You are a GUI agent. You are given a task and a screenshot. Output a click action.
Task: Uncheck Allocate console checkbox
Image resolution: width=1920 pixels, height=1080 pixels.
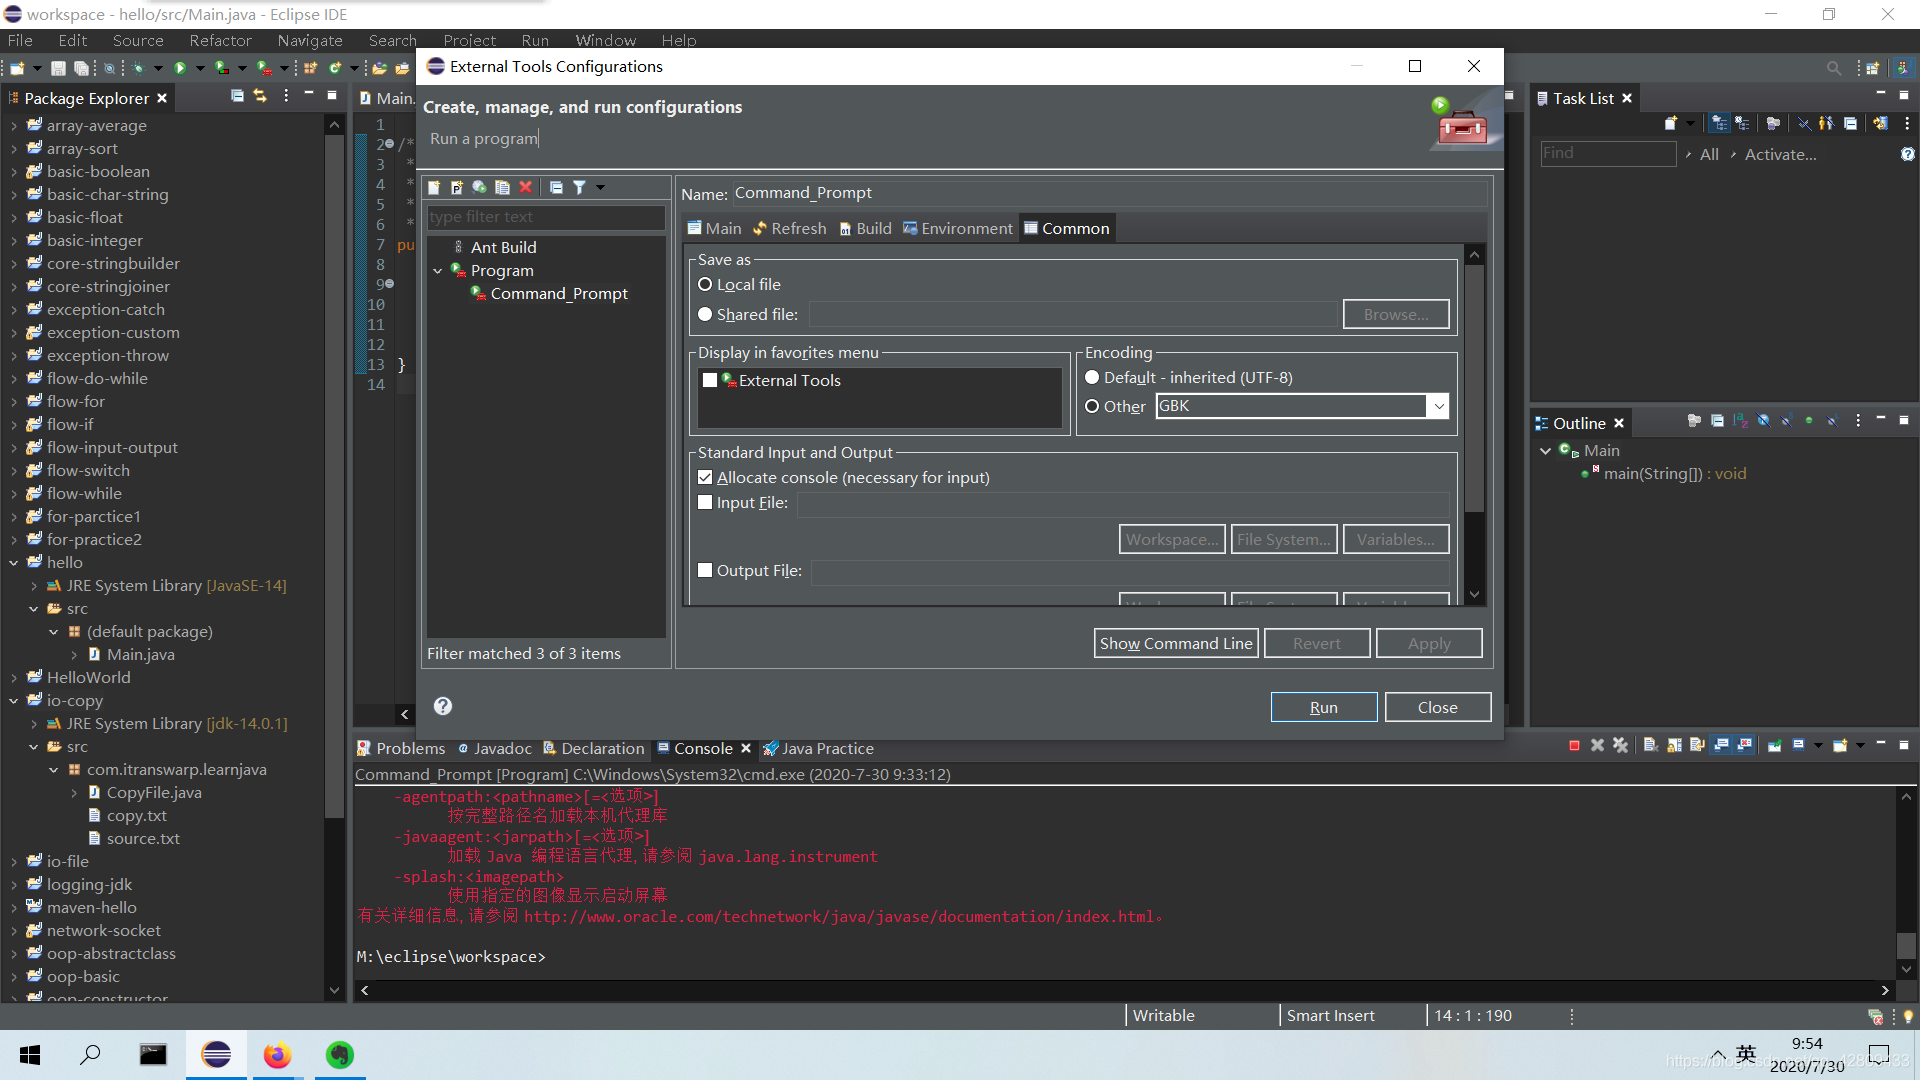[705, 478]
